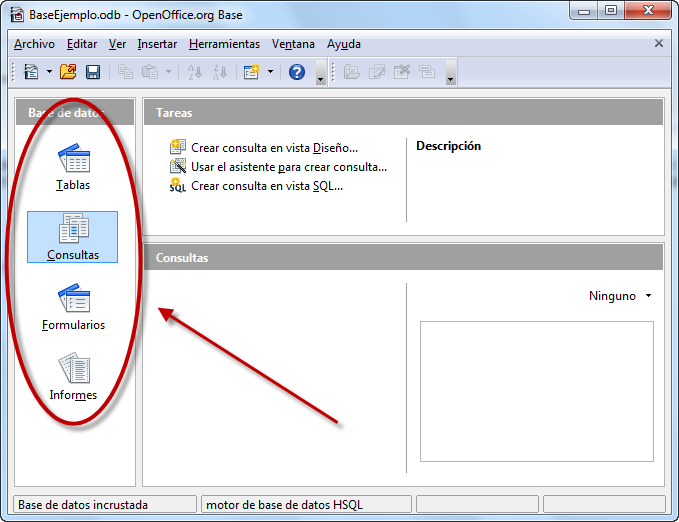The image size is (679, 522).
Task: Open the Ver menu
Action: coord(117,44)
